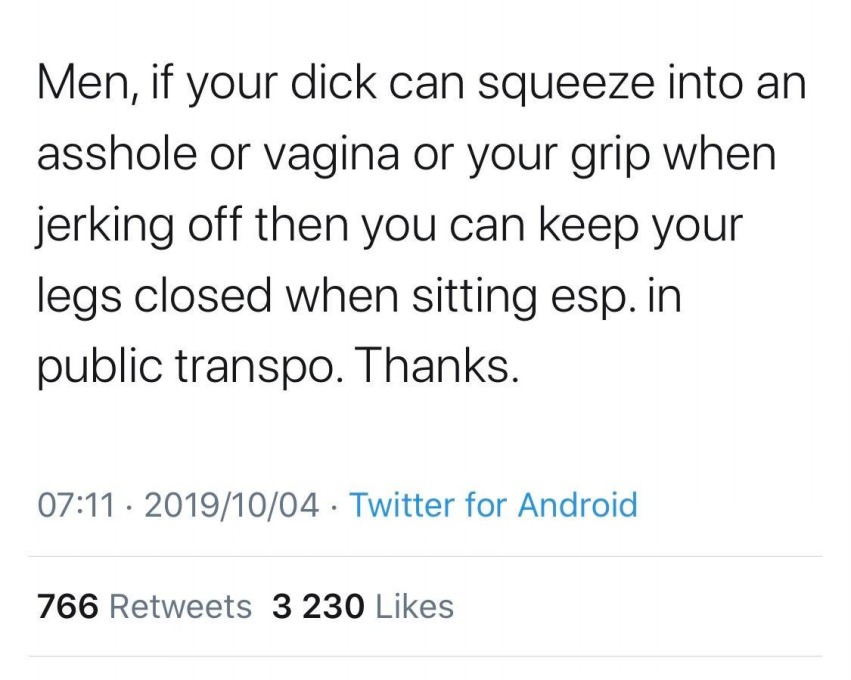Click the number 3 230 in likes count

[x=318, y=607]
